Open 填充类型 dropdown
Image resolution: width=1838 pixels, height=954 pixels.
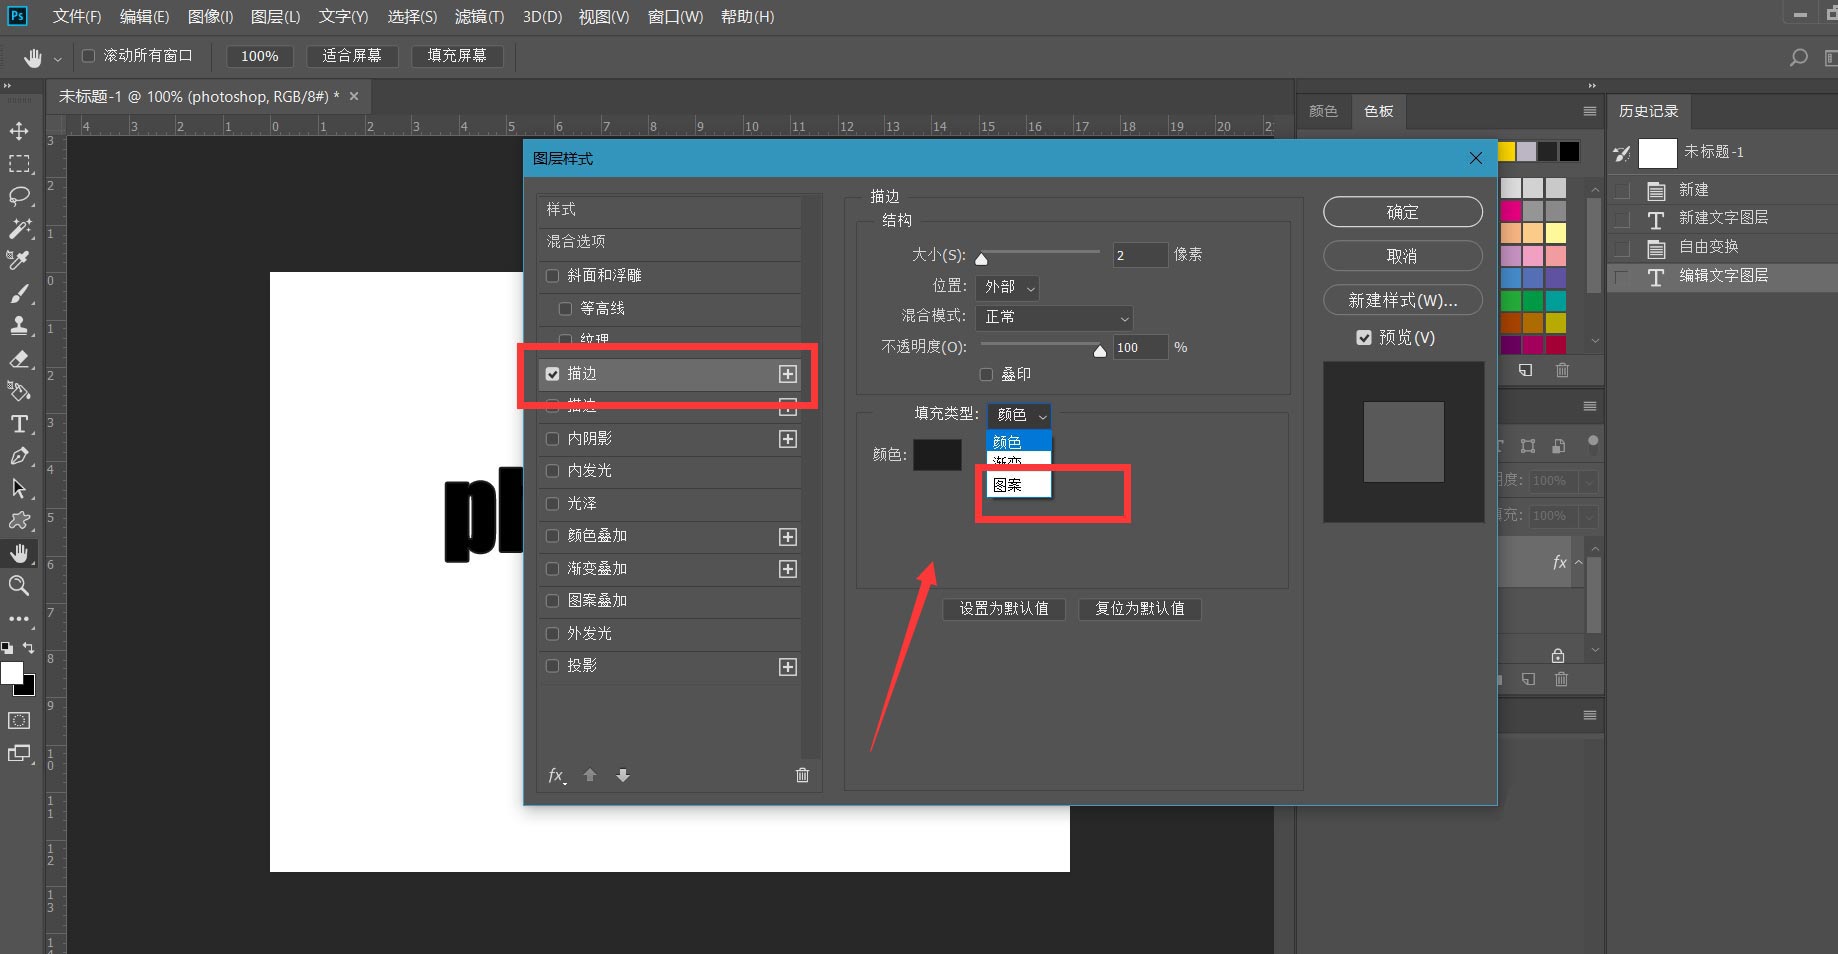pyautogui.click(x=1019, y=415)
